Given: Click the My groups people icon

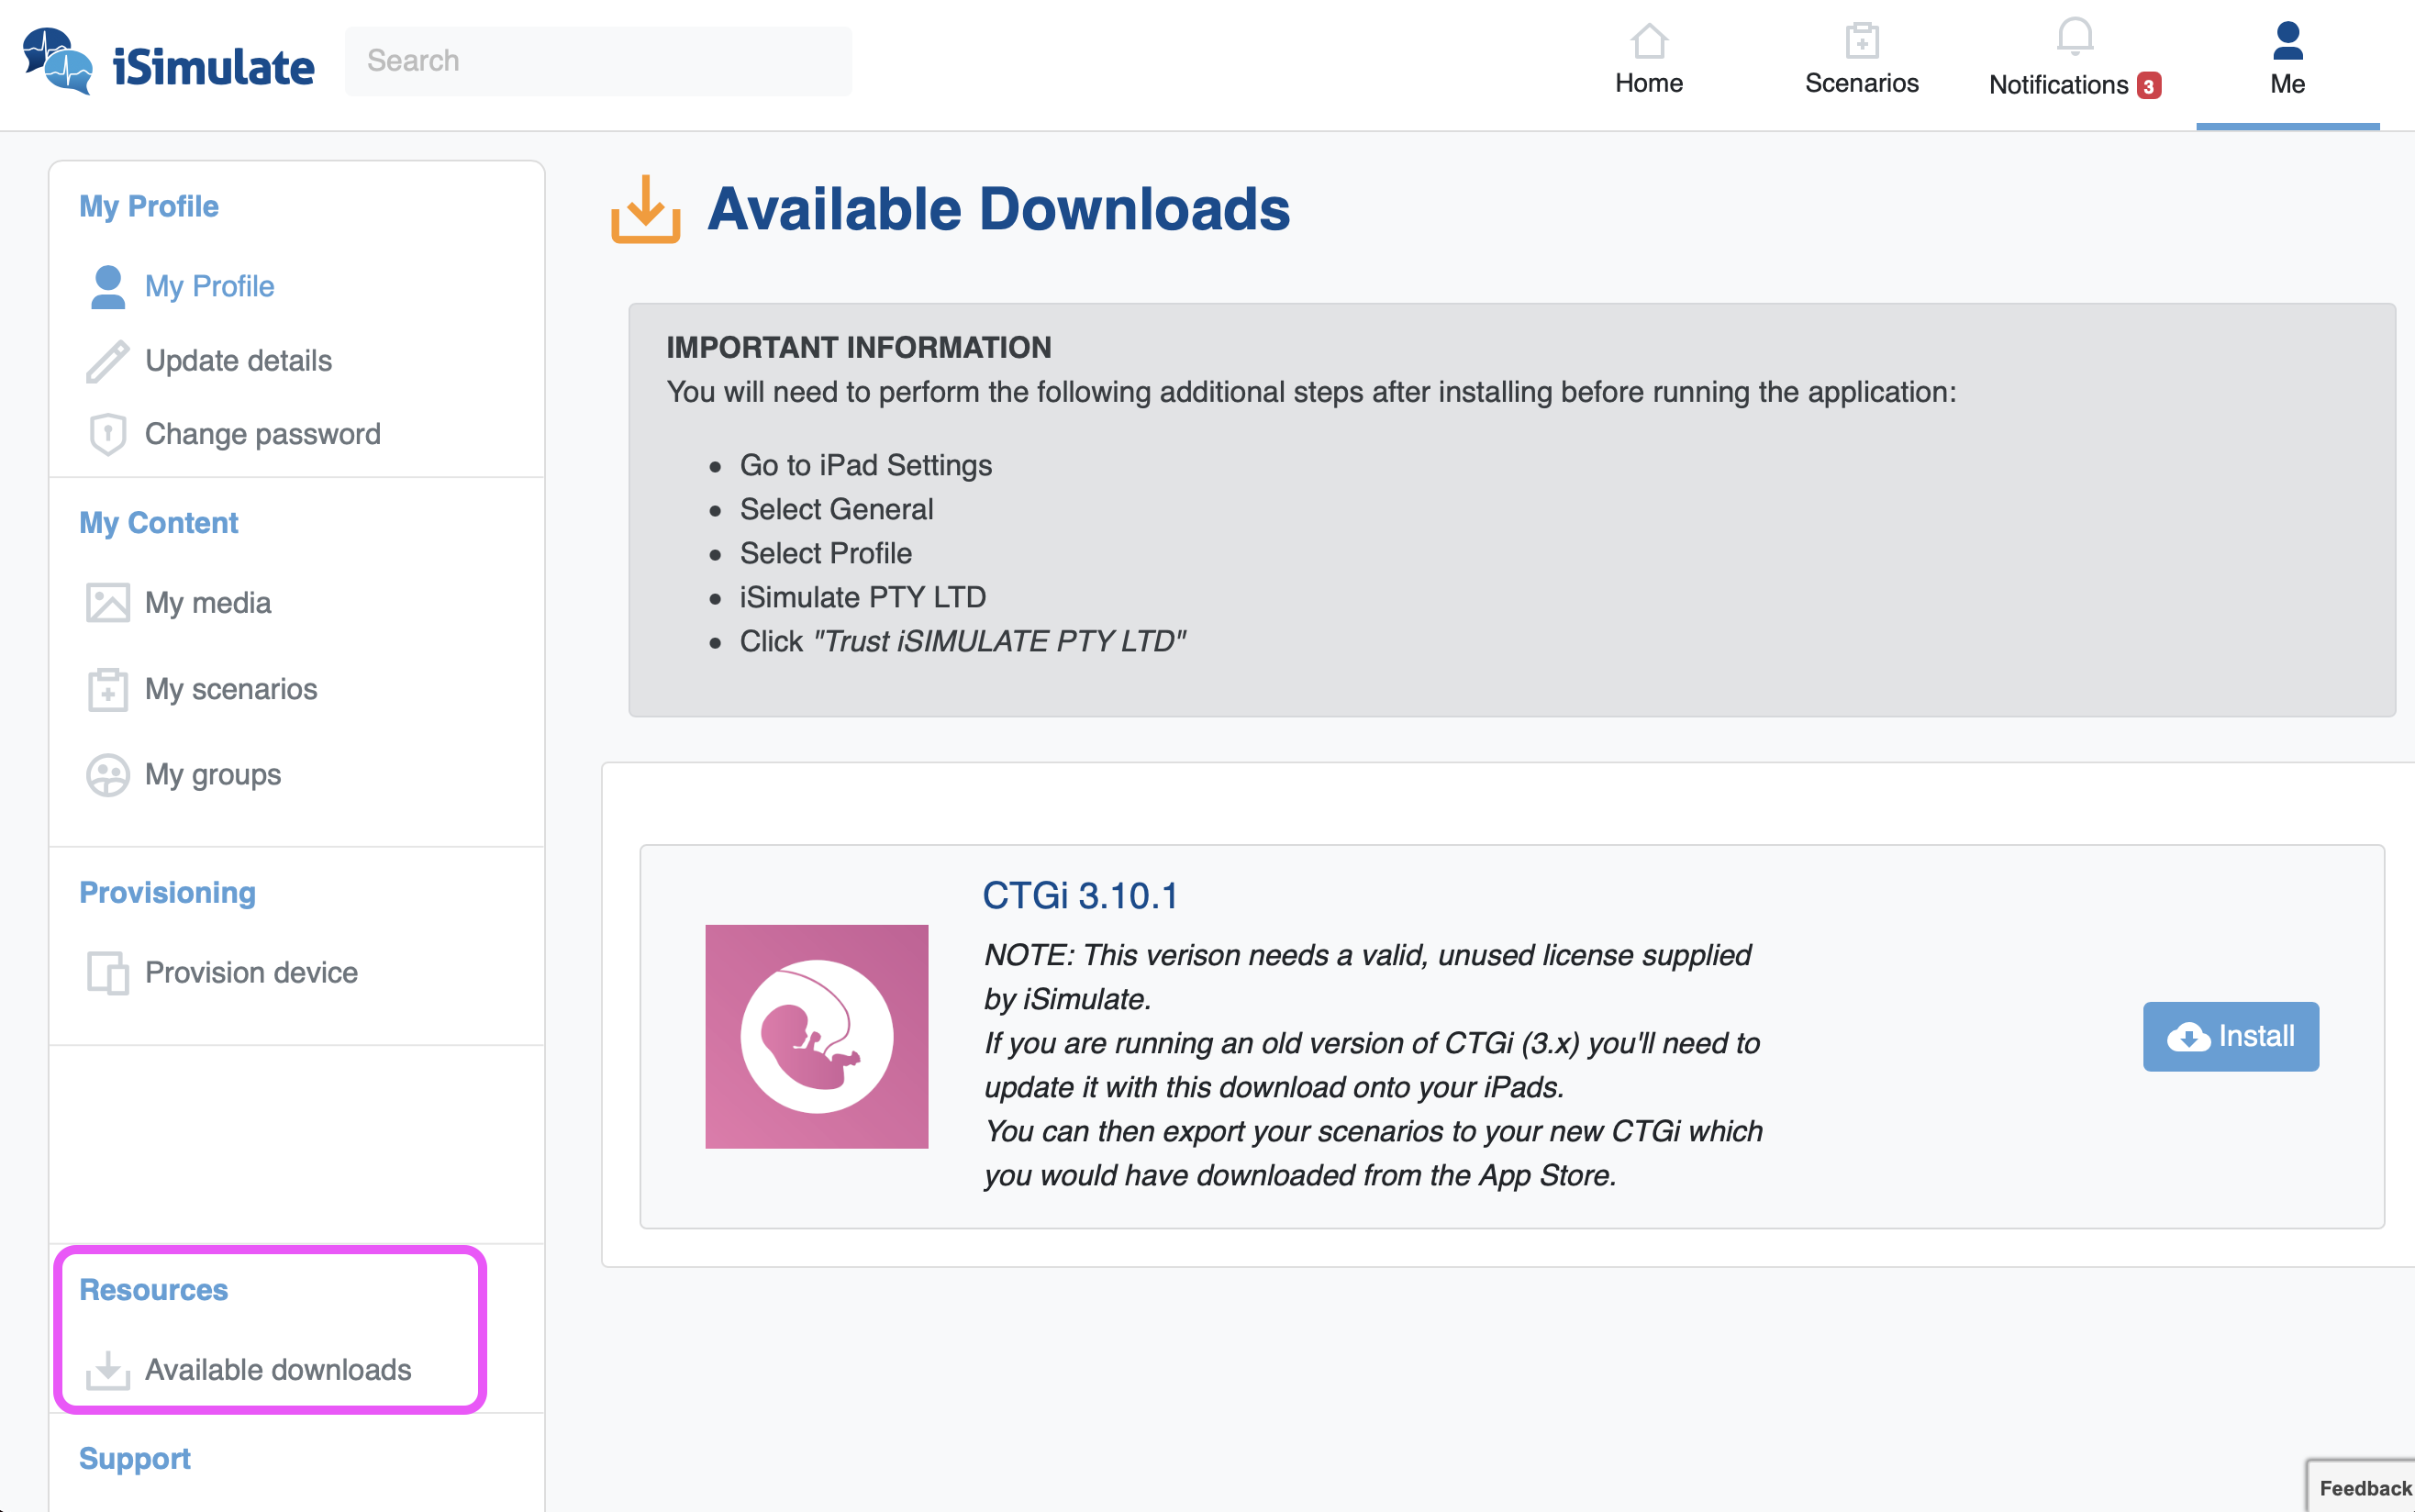Looking at the screenshot, I should coord(107,775).
